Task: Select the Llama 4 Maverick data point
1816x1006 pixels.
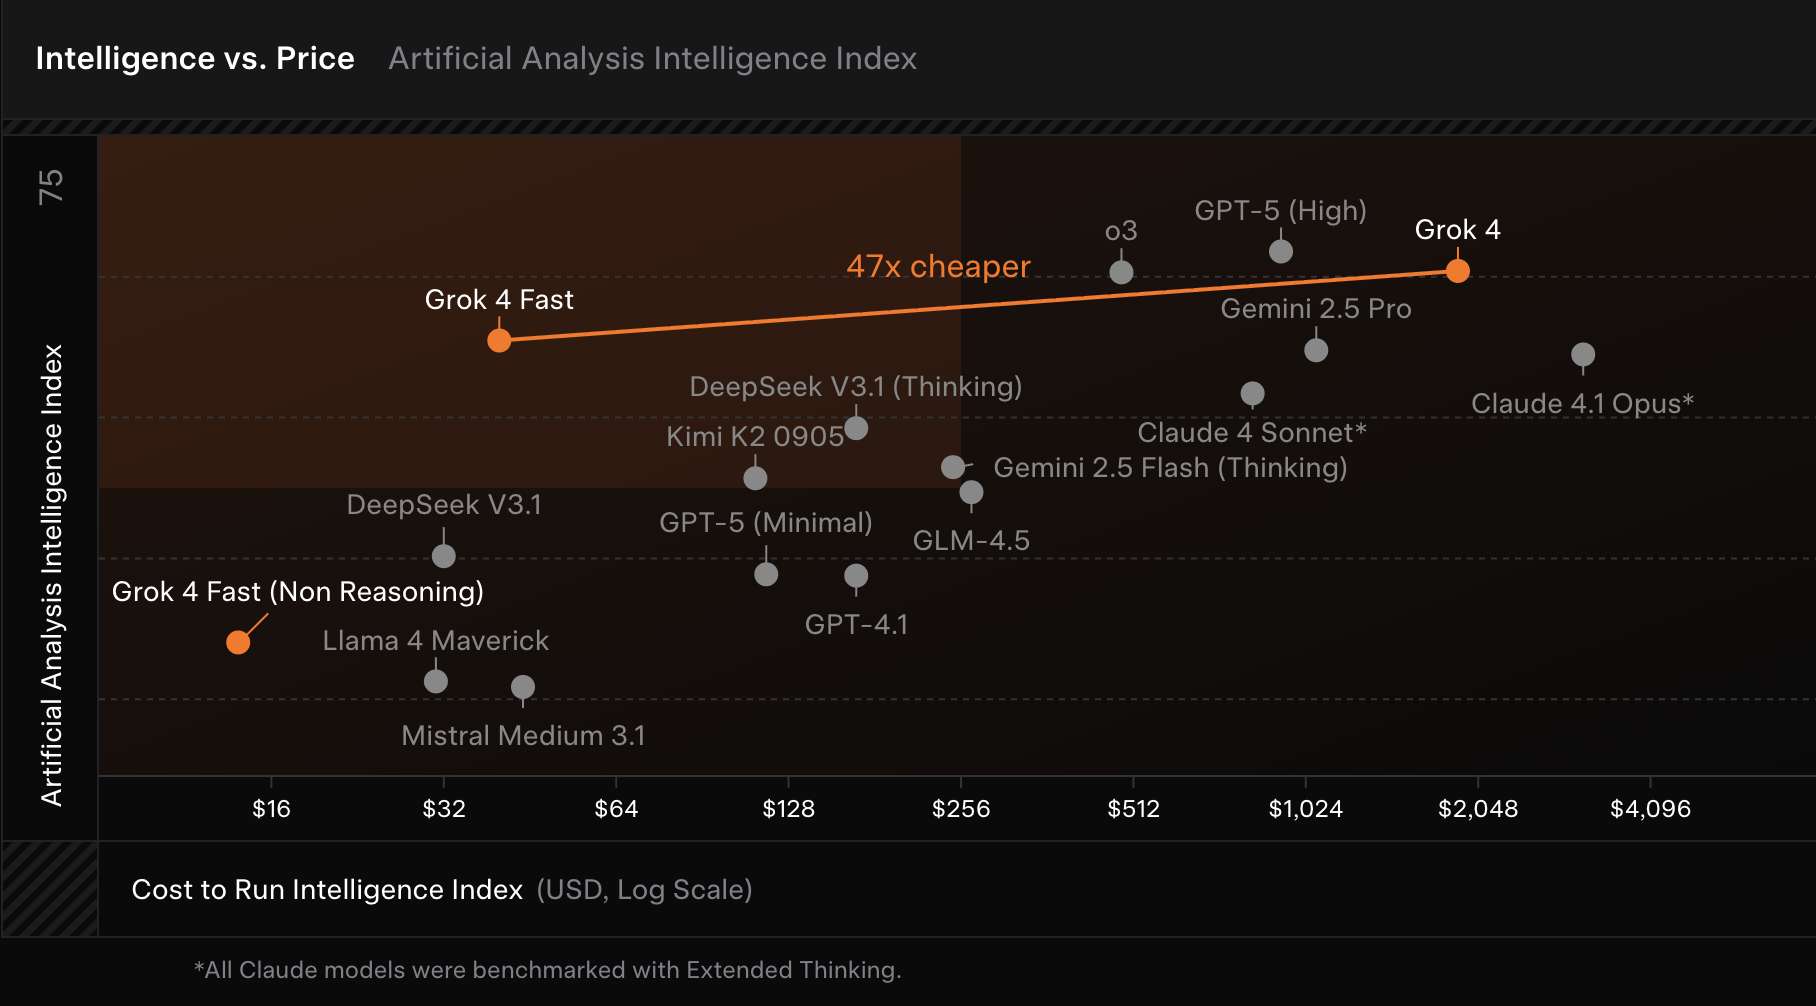Action: pos(435,681)
